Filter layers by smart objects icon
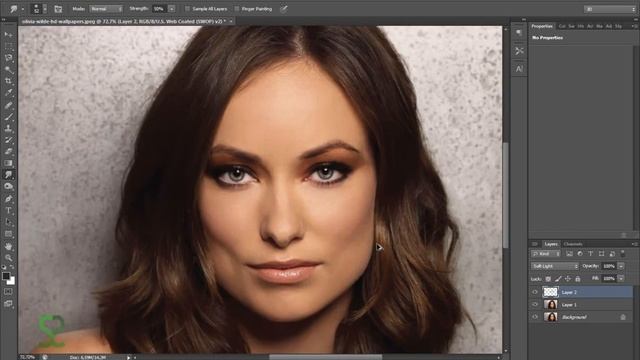This screenshot has width=640, height=360. 612,253
